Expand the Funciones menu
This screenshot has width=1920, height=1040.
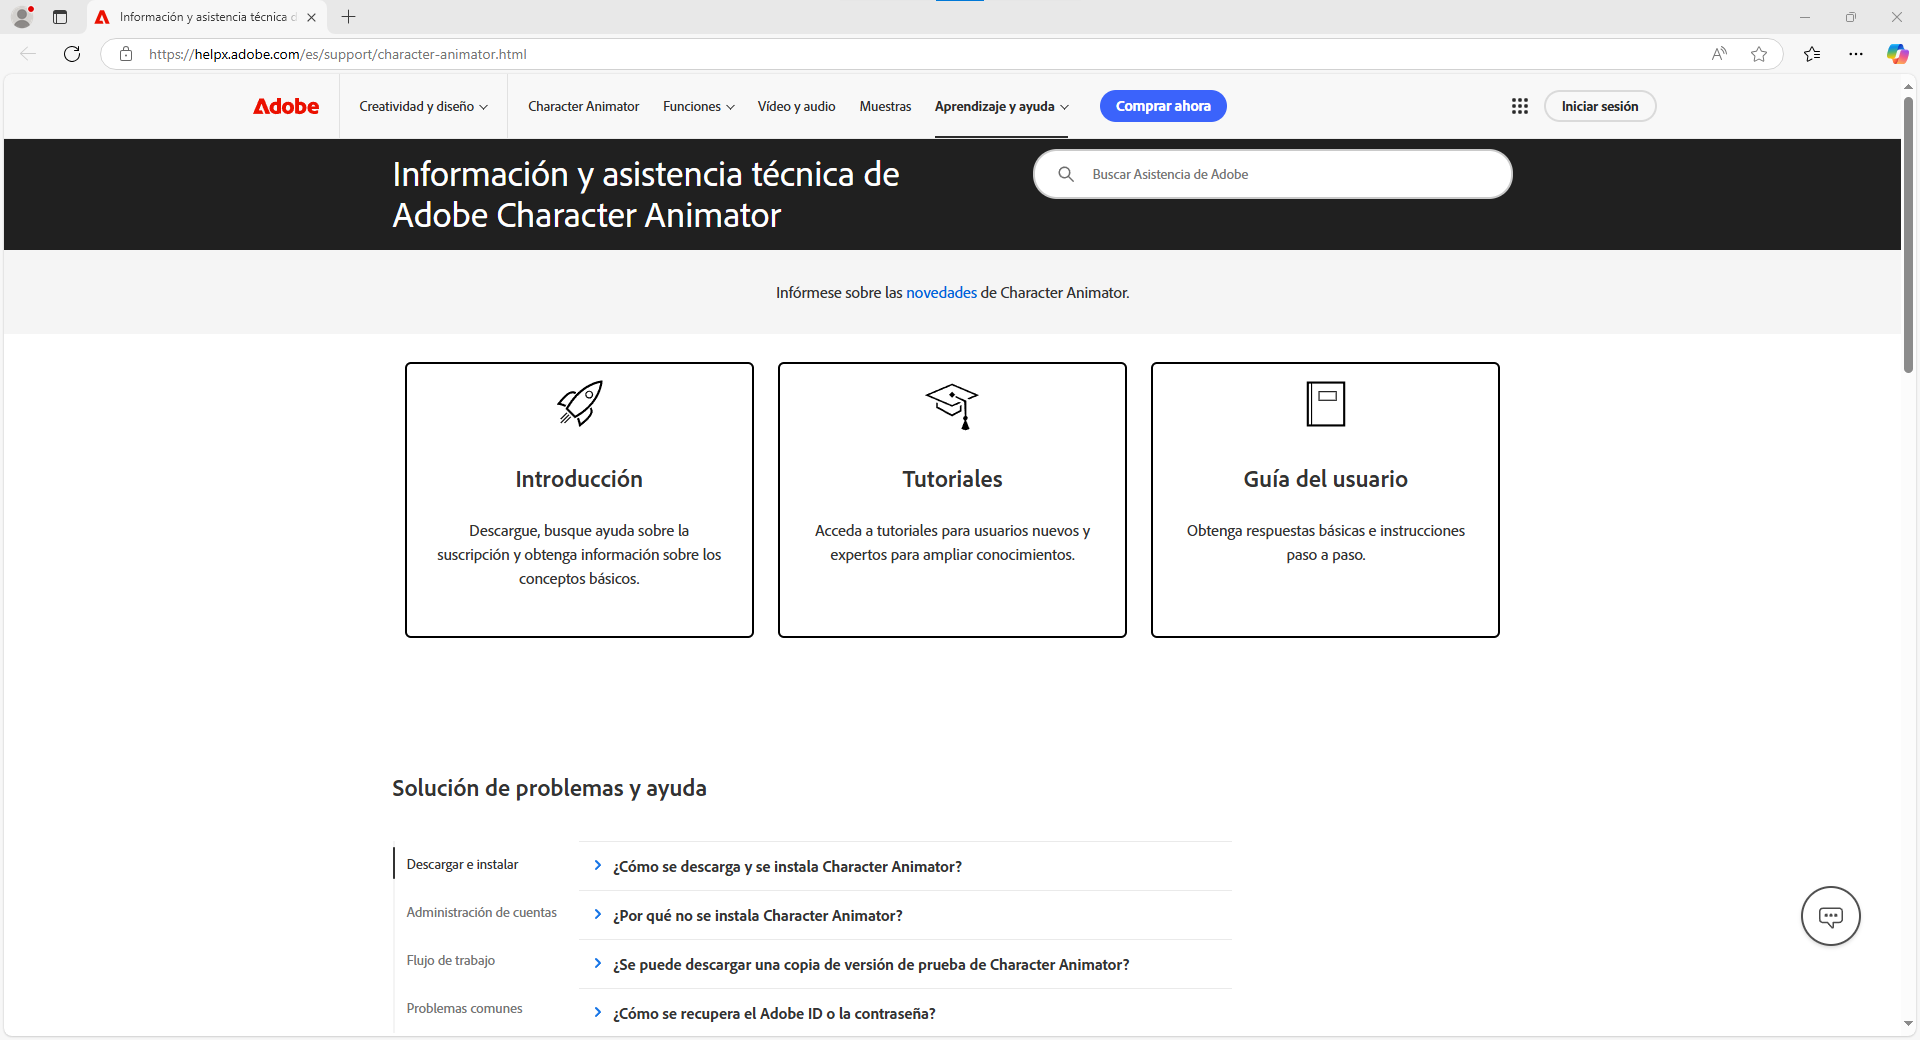[x=699, y=106]
